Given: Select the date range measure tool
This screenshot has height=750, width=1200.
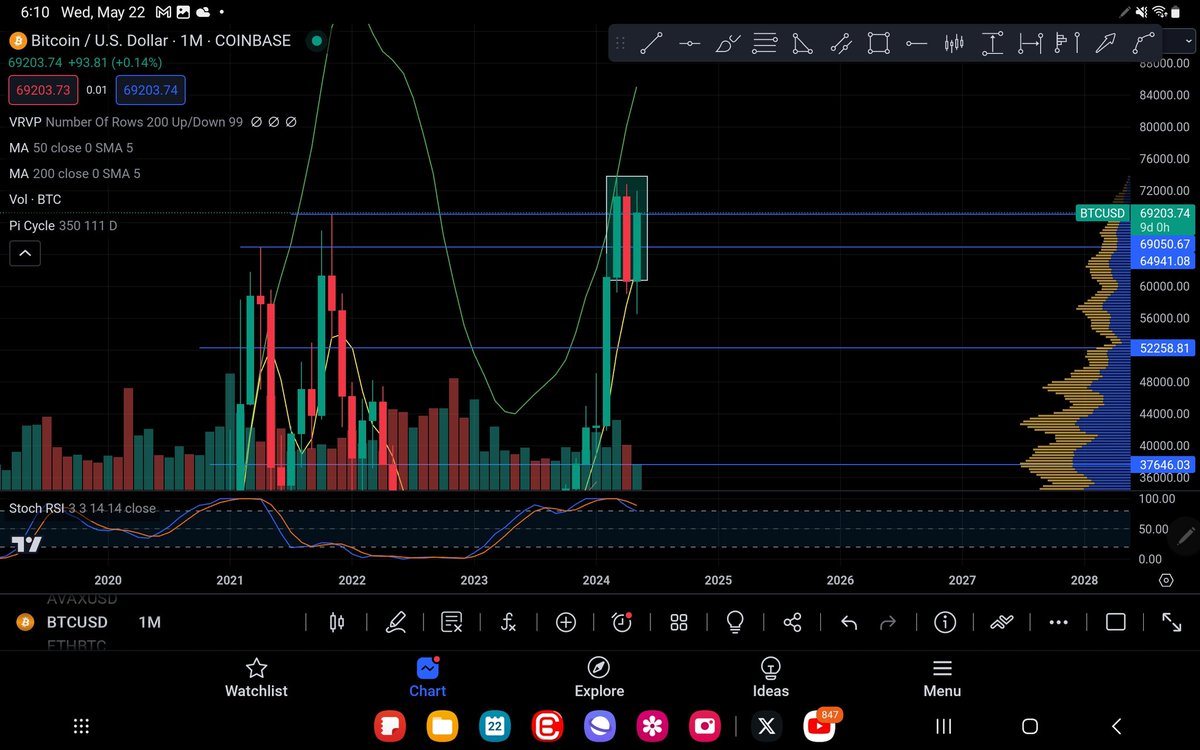Looking at the screenshot, I should coord(1029,44).
